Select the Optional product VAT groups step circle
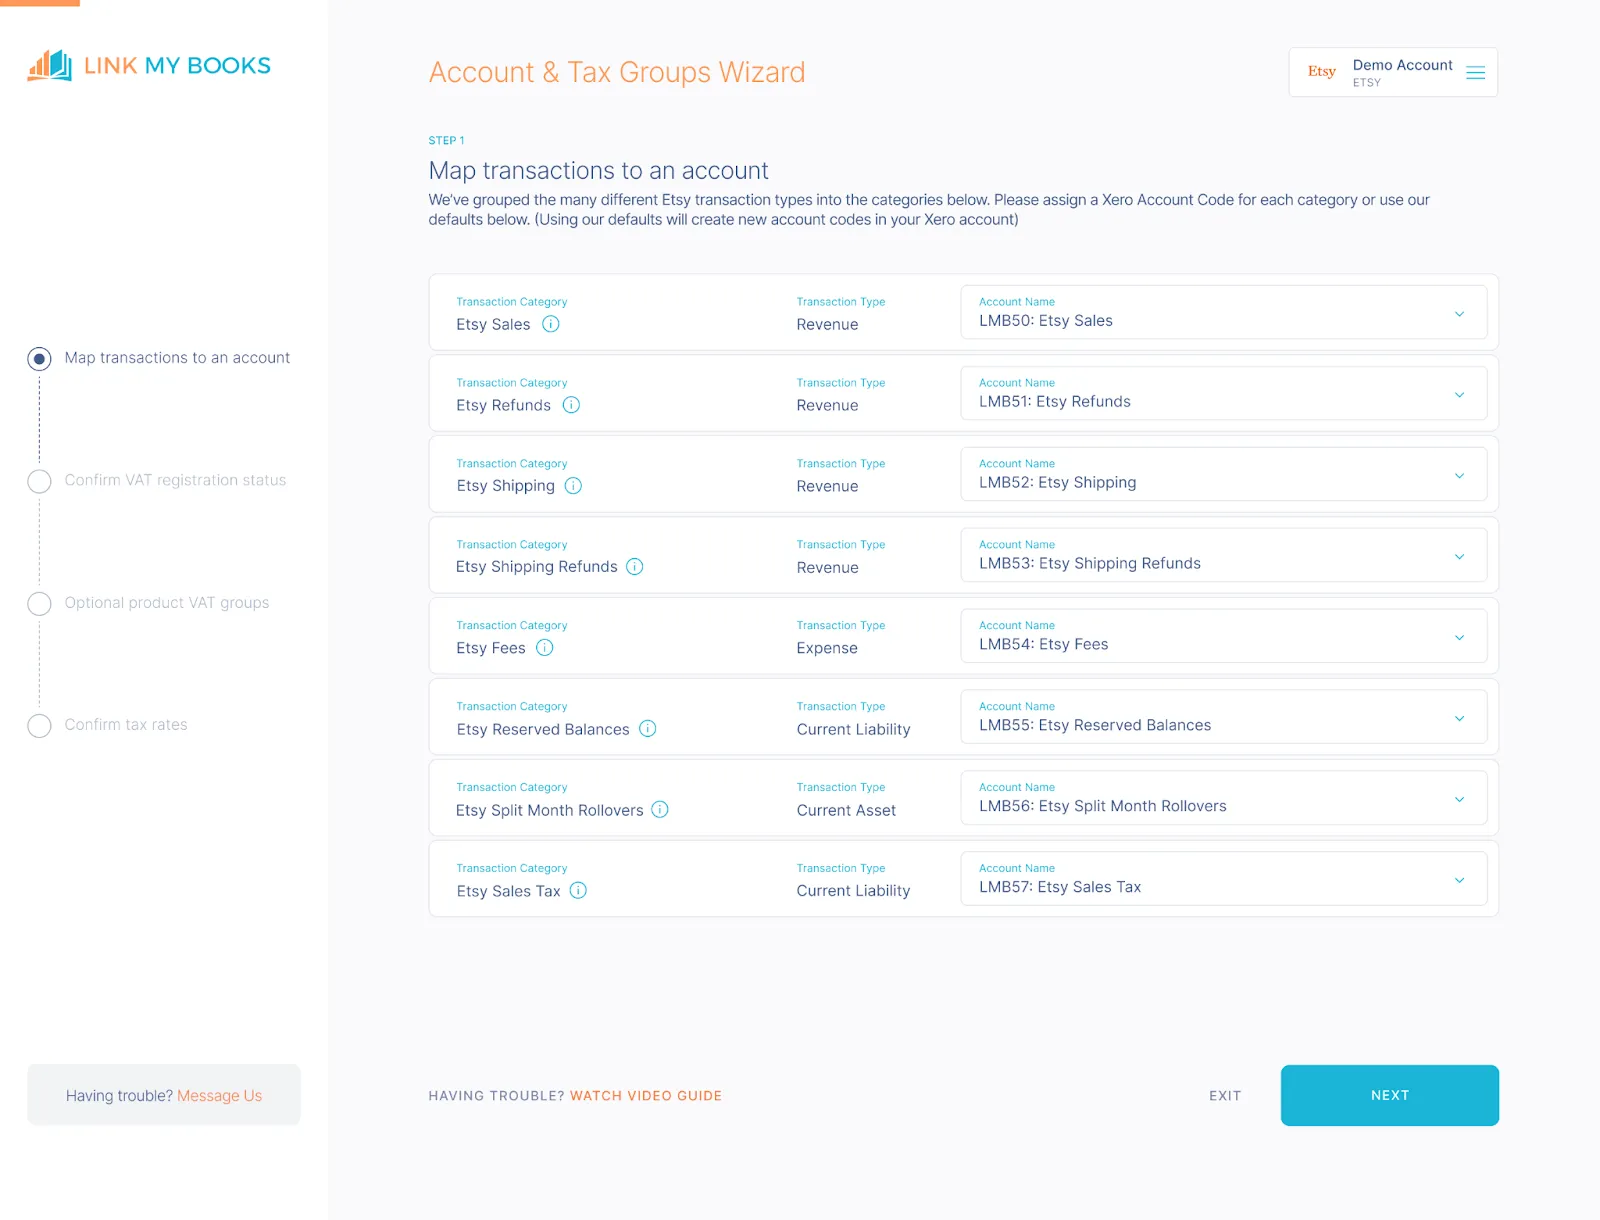 click(x=39, y=604)
